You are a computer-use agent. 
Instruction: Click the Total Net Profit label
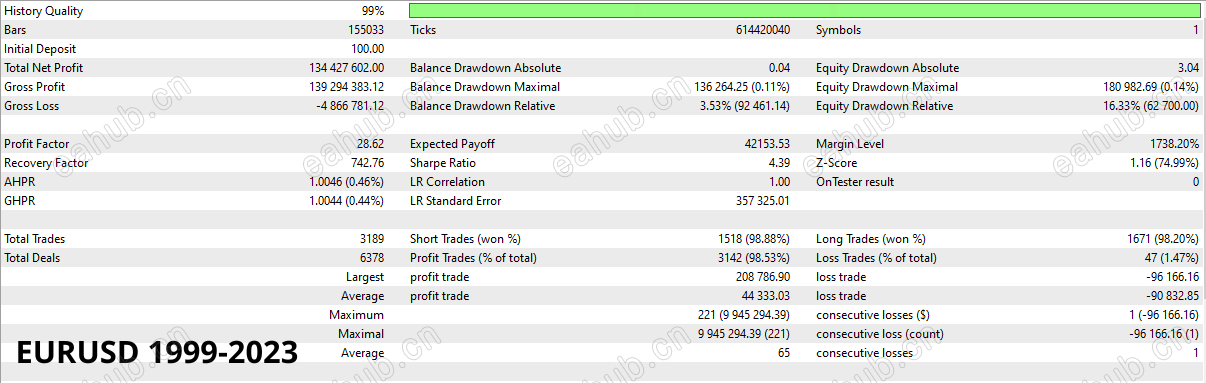(44, 68)
